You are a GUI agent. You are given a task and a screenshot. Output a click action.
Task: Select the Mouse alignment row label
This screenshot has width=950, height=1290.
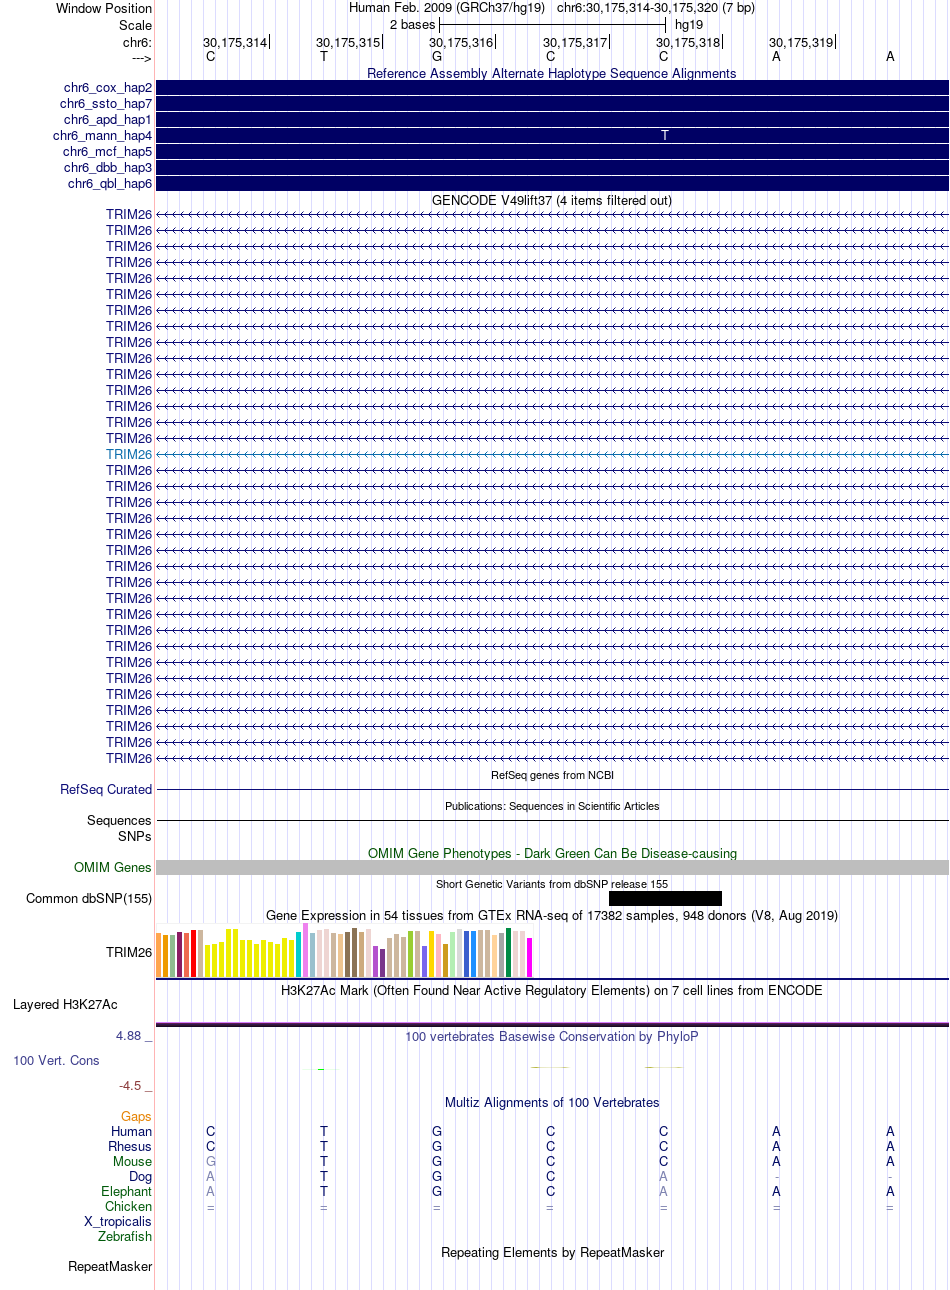[133, 1162]
